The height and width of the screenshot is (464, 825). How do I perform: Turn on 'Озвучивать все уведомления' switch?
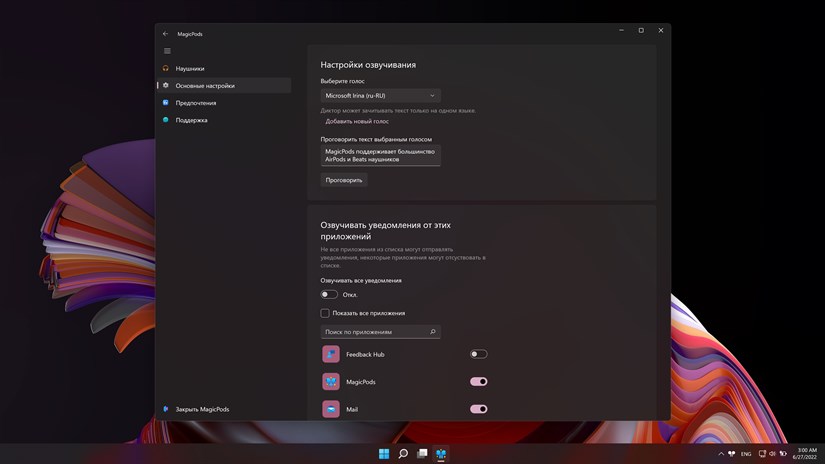[329, 295]
